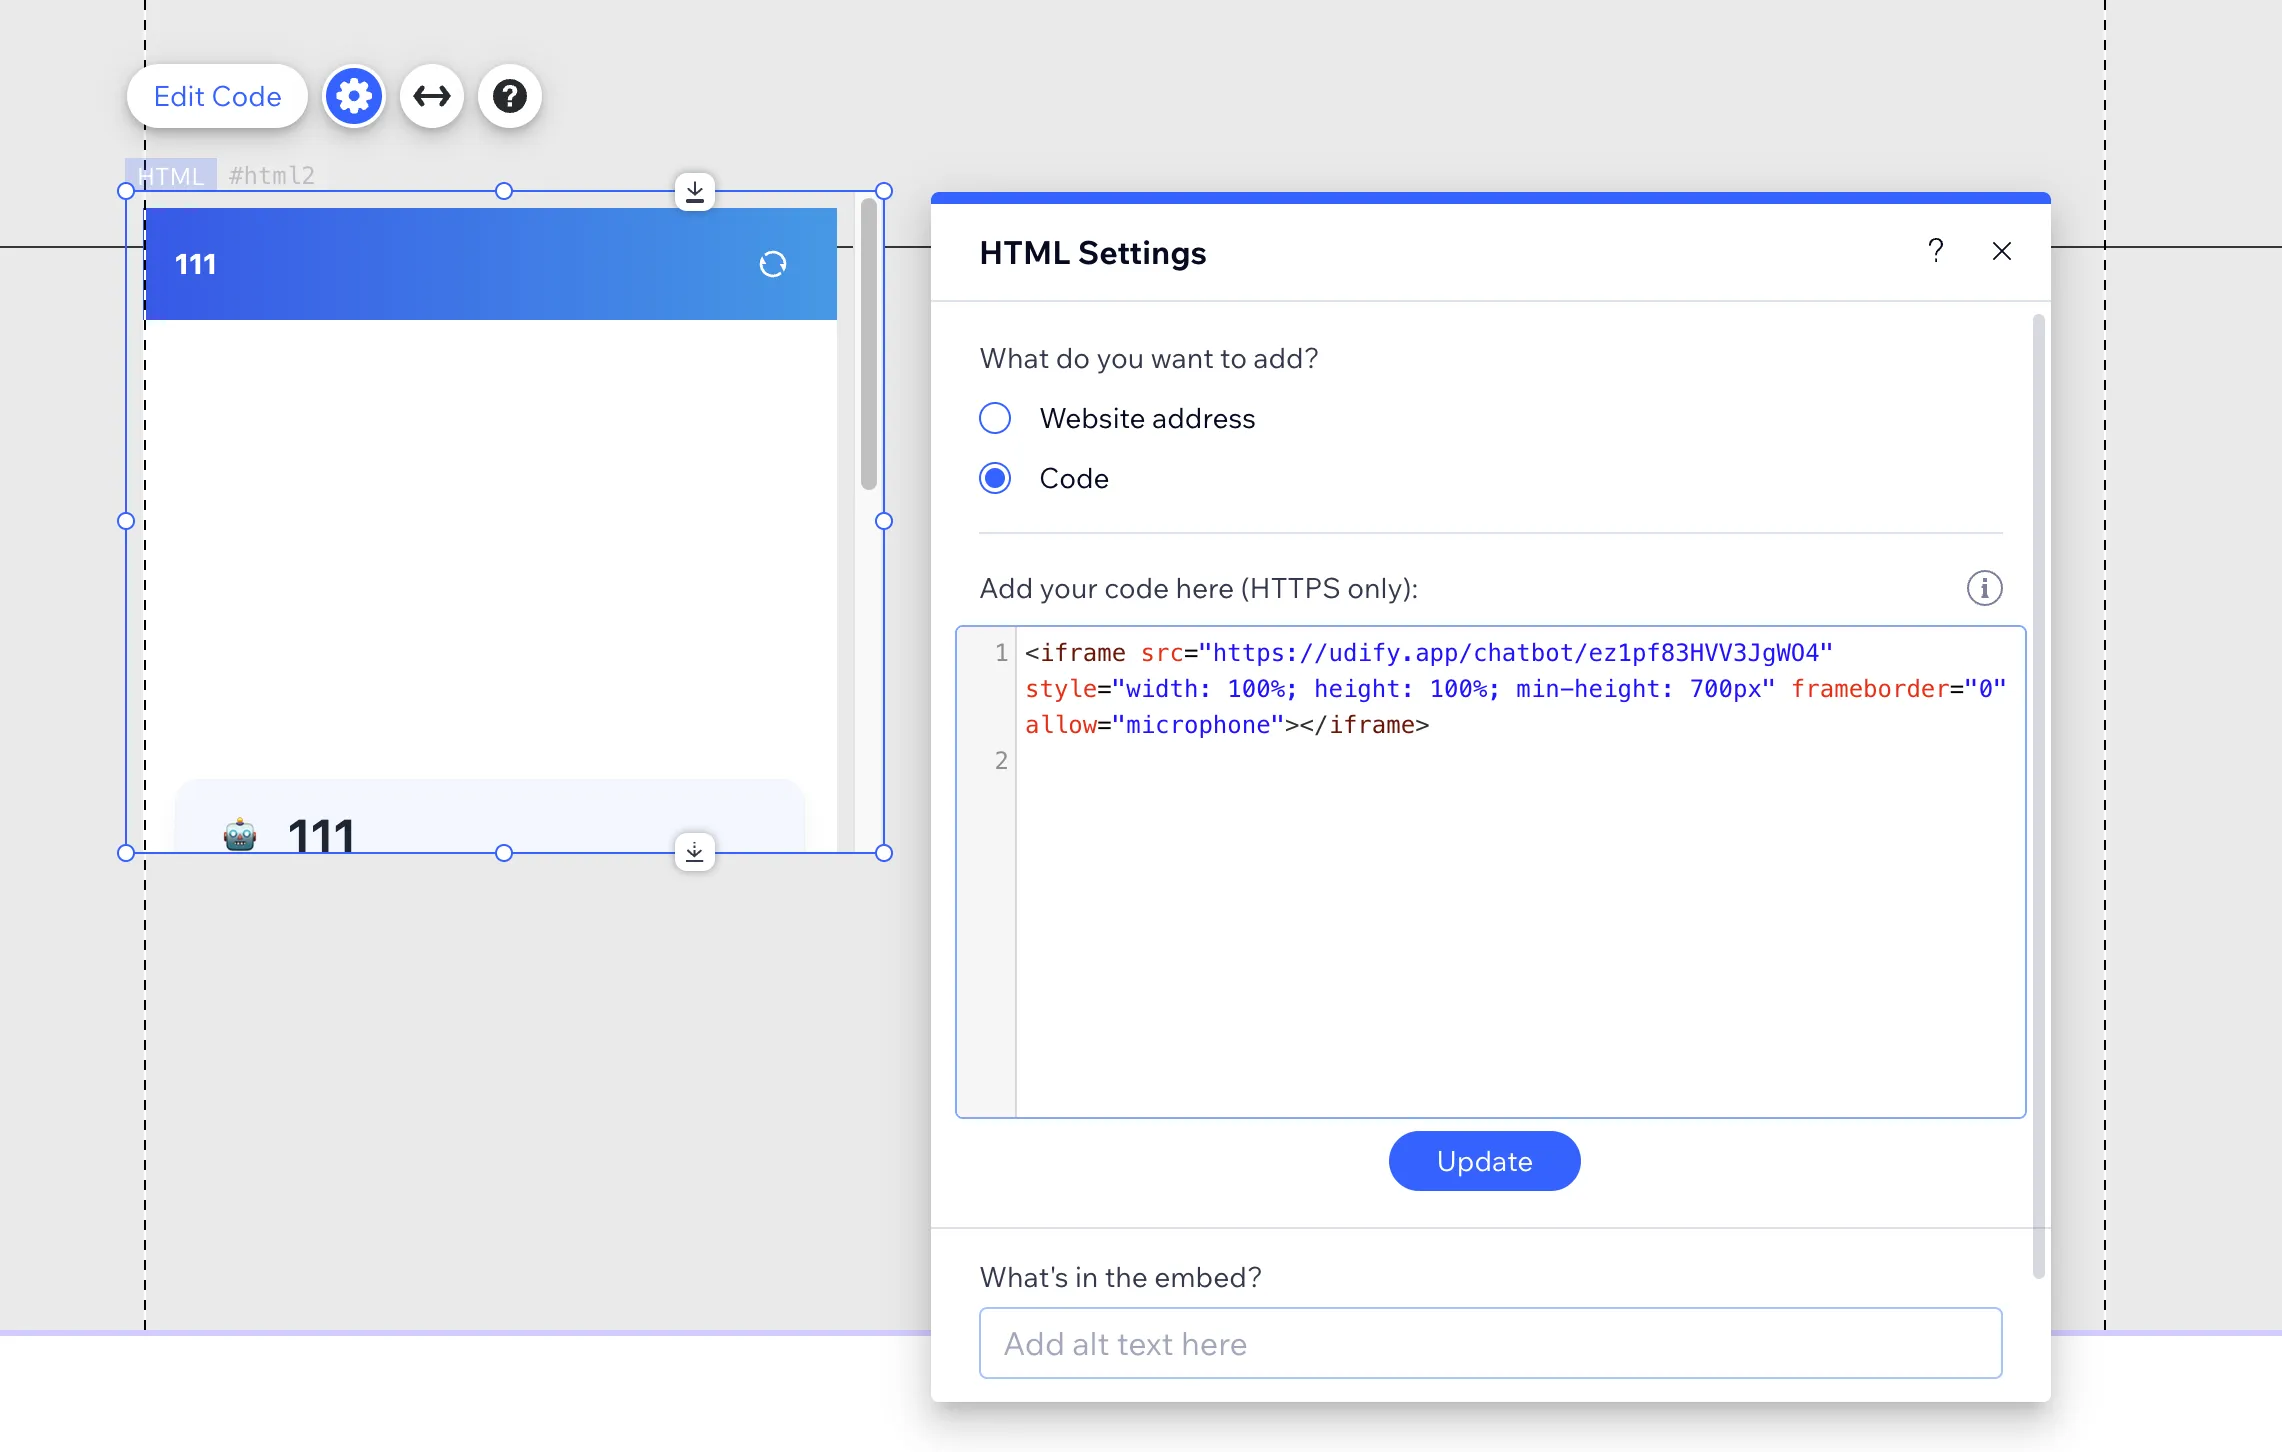Click the stretch element arrows icon

431,95
